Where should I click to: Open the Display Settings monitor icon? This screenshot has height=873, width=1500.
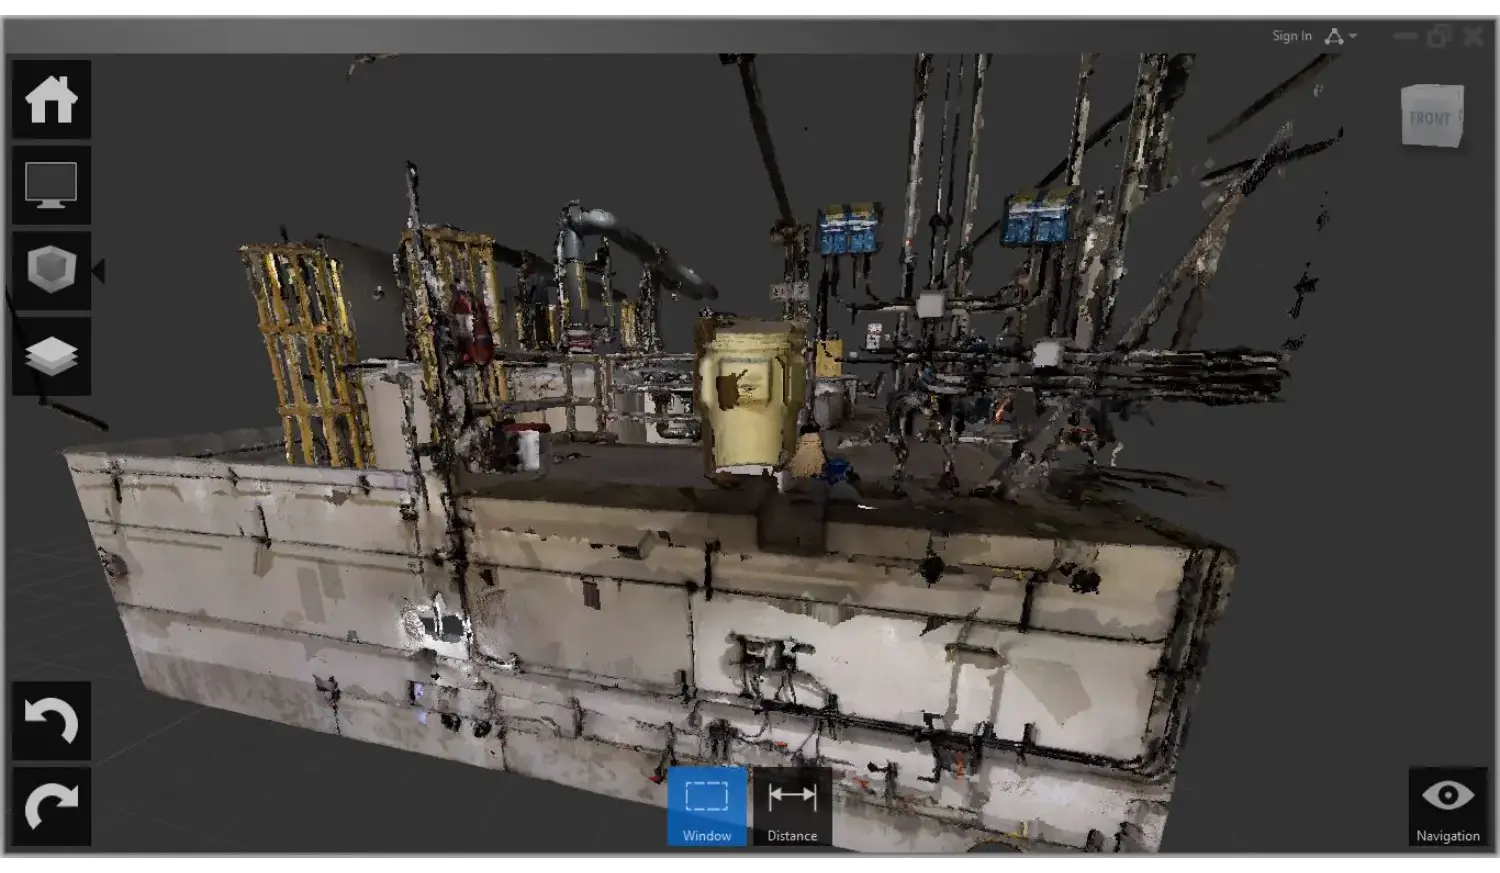click(51, 185)
